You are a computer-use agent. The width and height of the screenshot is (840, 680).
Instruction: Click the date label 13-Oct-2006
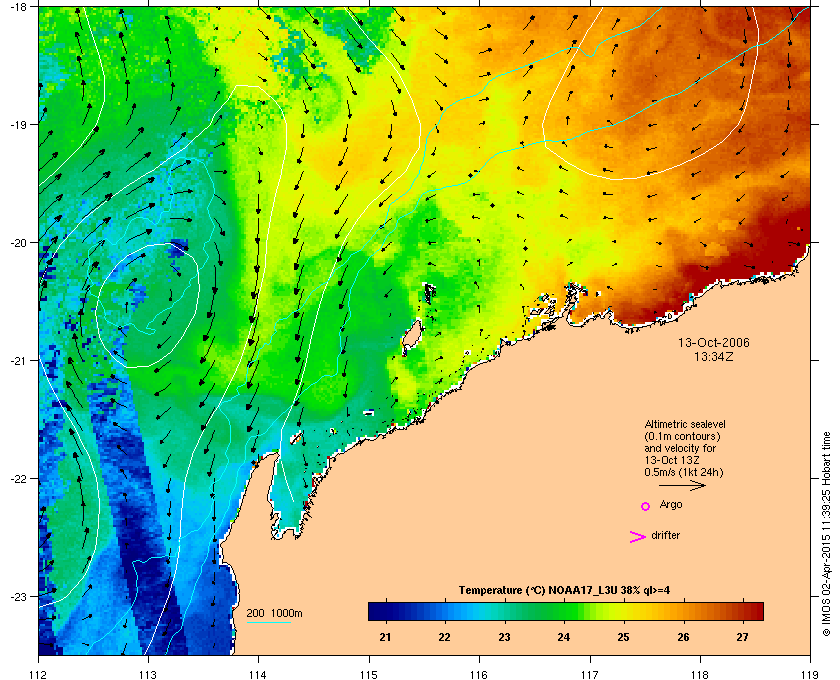coord(714,342)
